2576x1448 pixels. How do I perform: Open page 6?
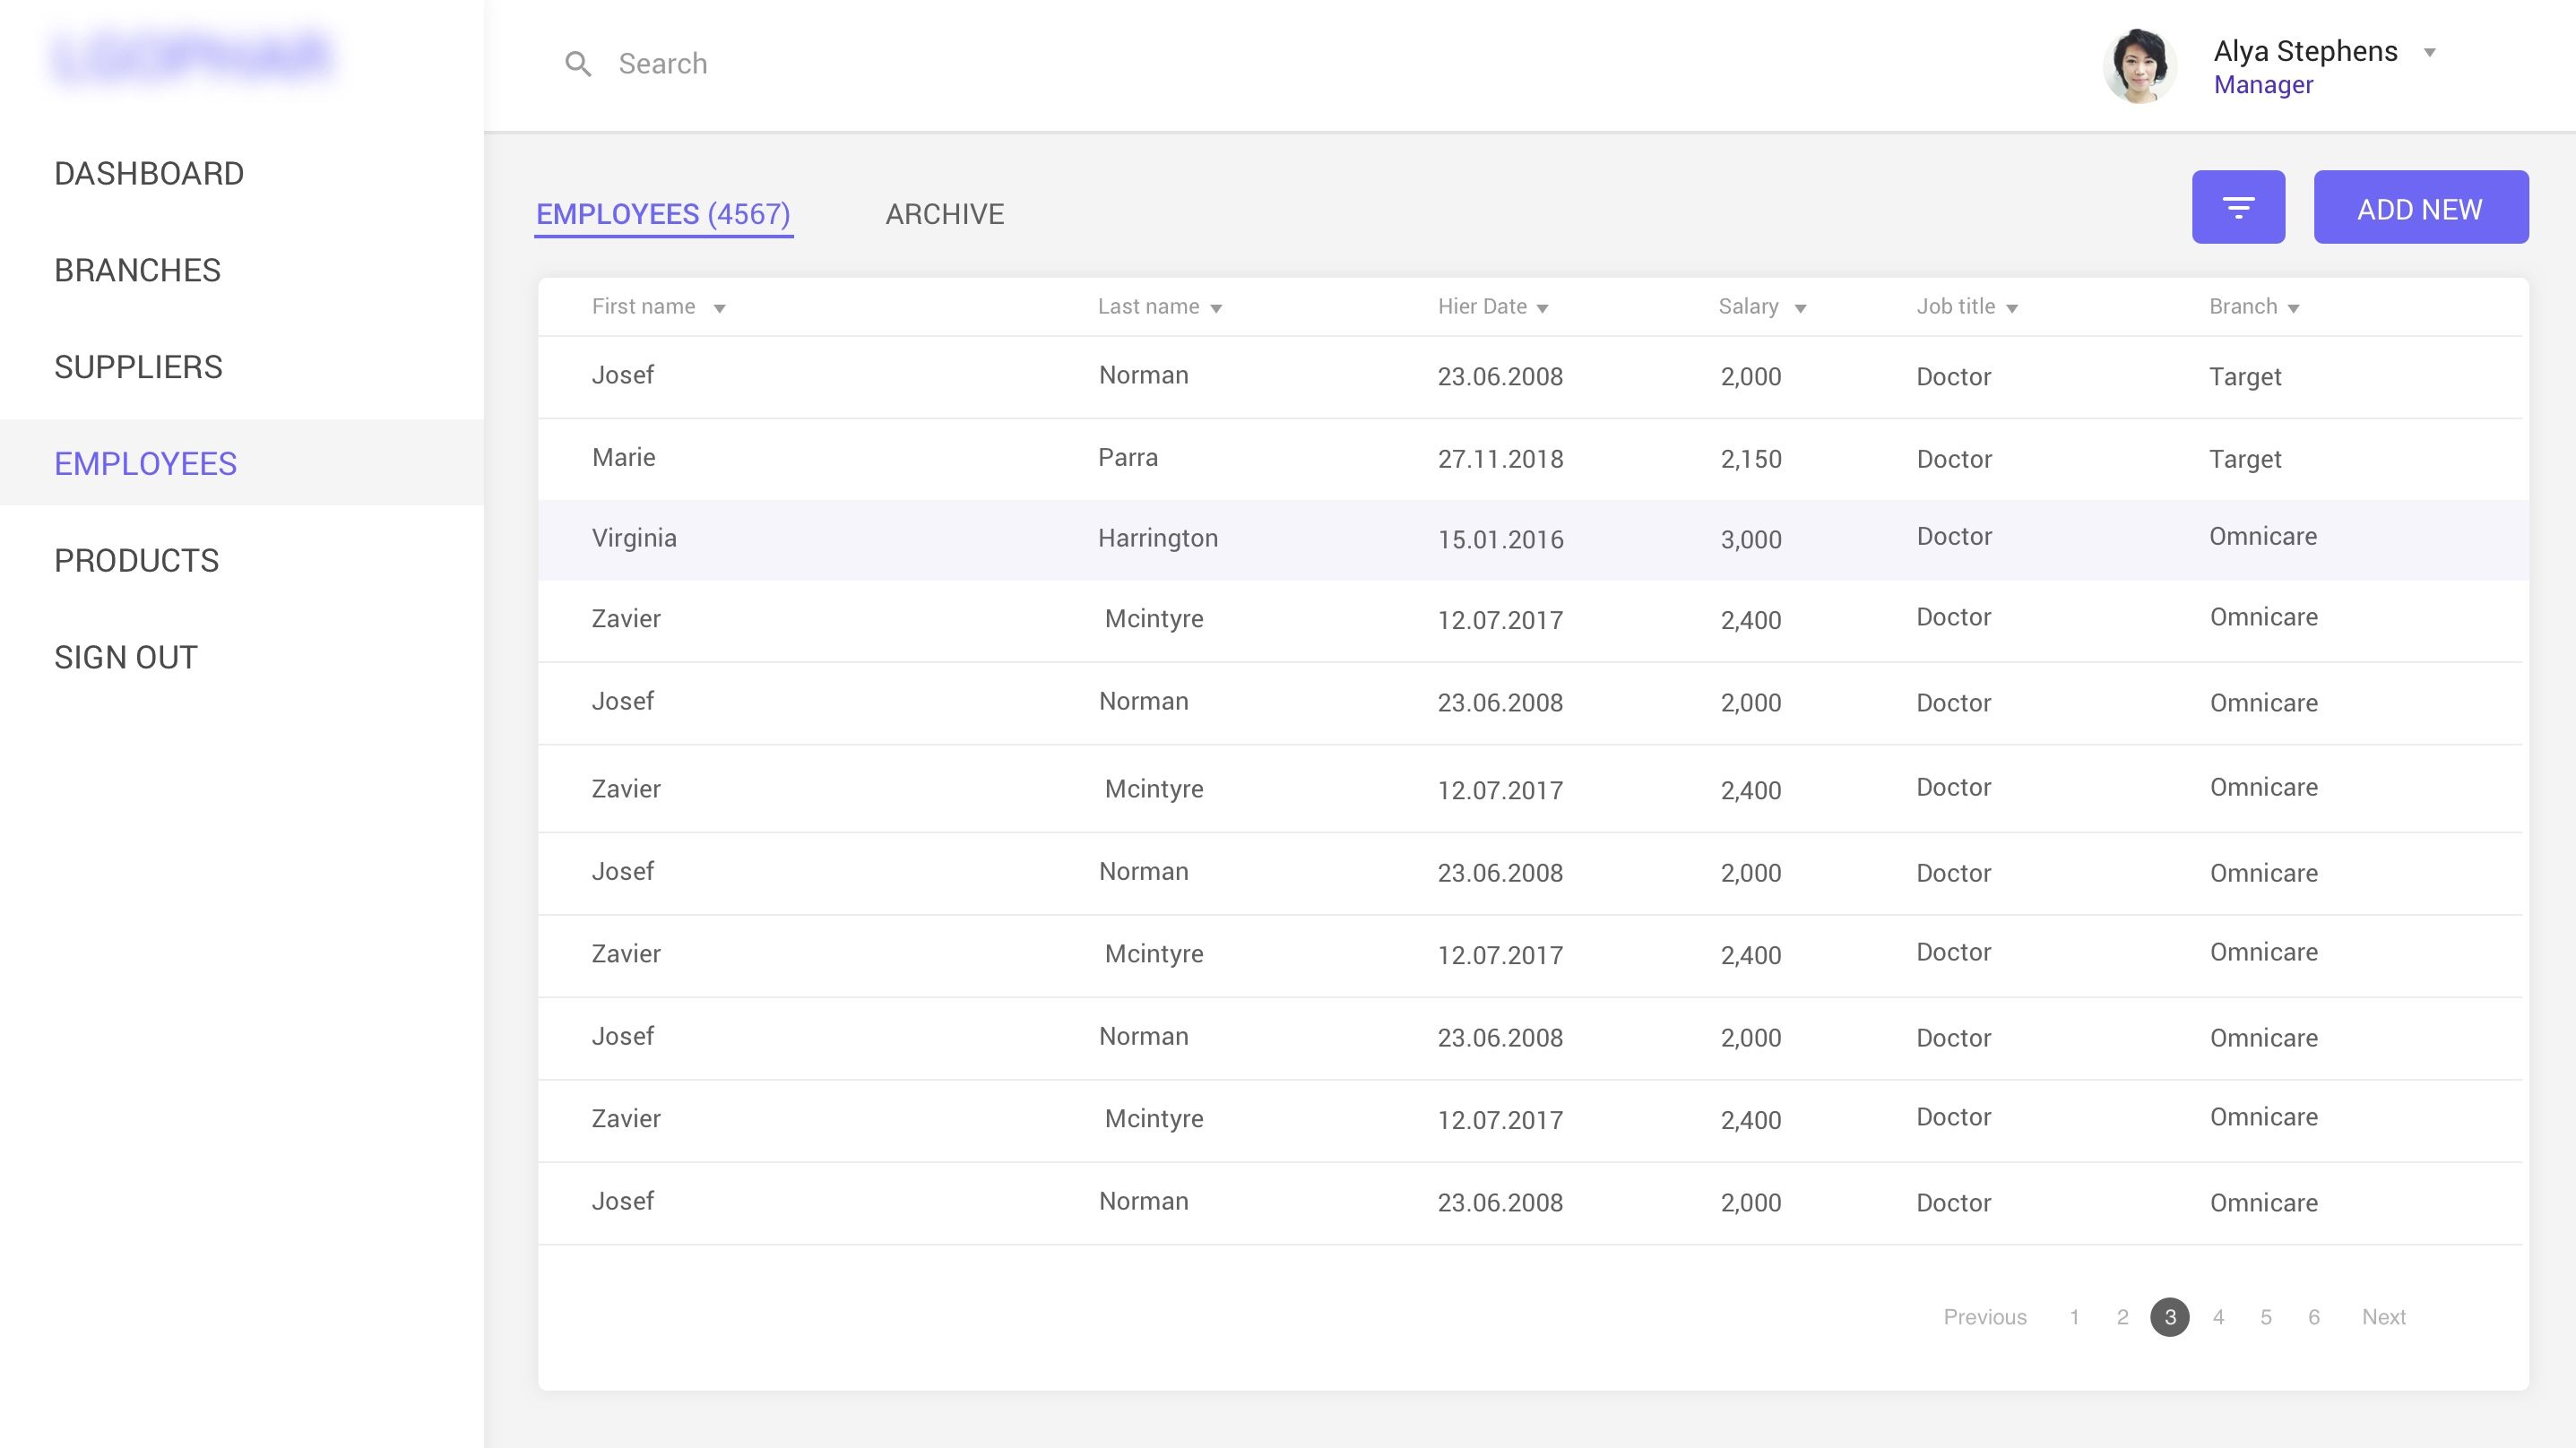pos(2314,1317)
